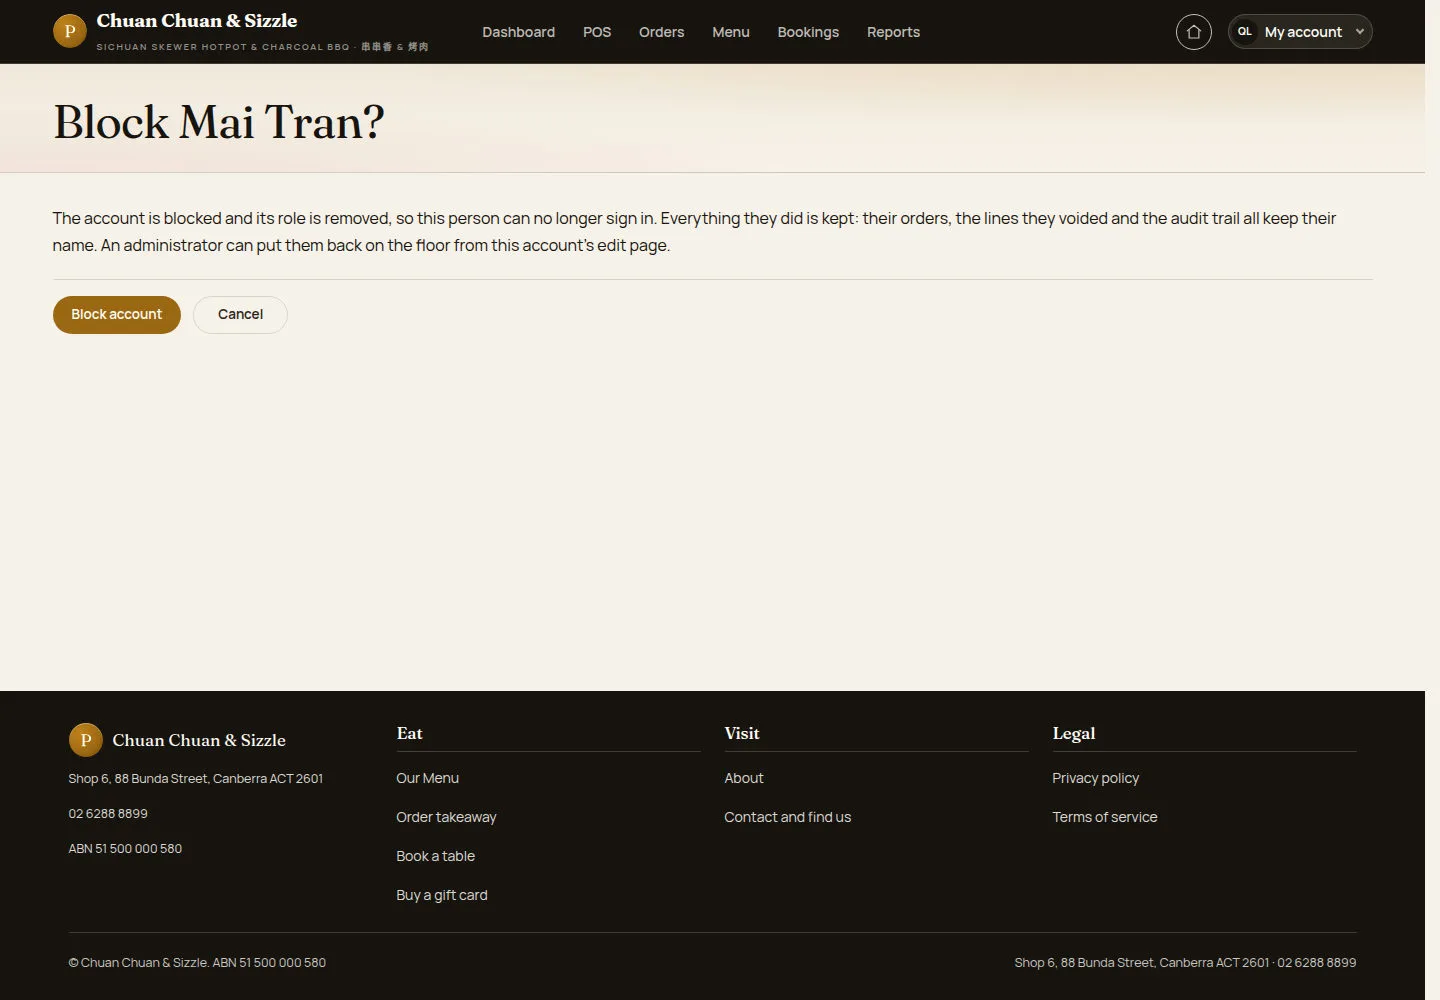Visit the Contact and find us link
The height and width of the screenshot is (1000, 1440).
(x=787, y=817)
